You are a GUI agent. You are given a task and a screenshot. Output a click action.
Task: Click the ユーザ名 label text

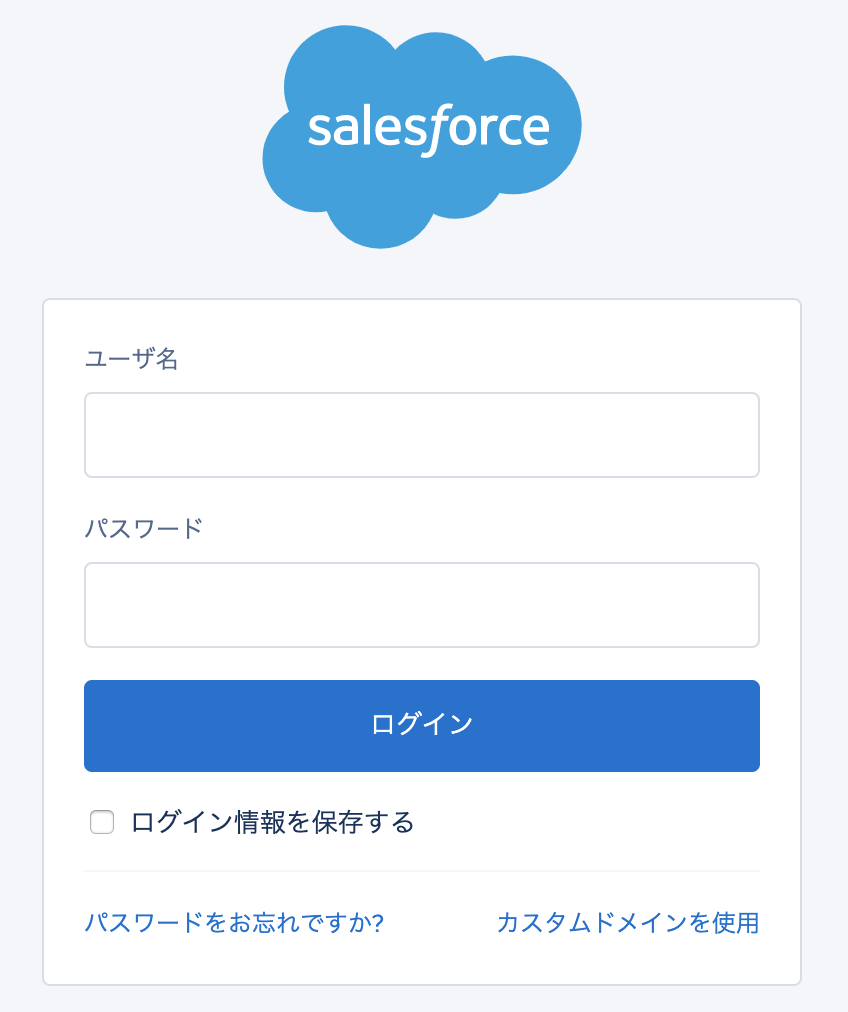(x=132, y=358)
